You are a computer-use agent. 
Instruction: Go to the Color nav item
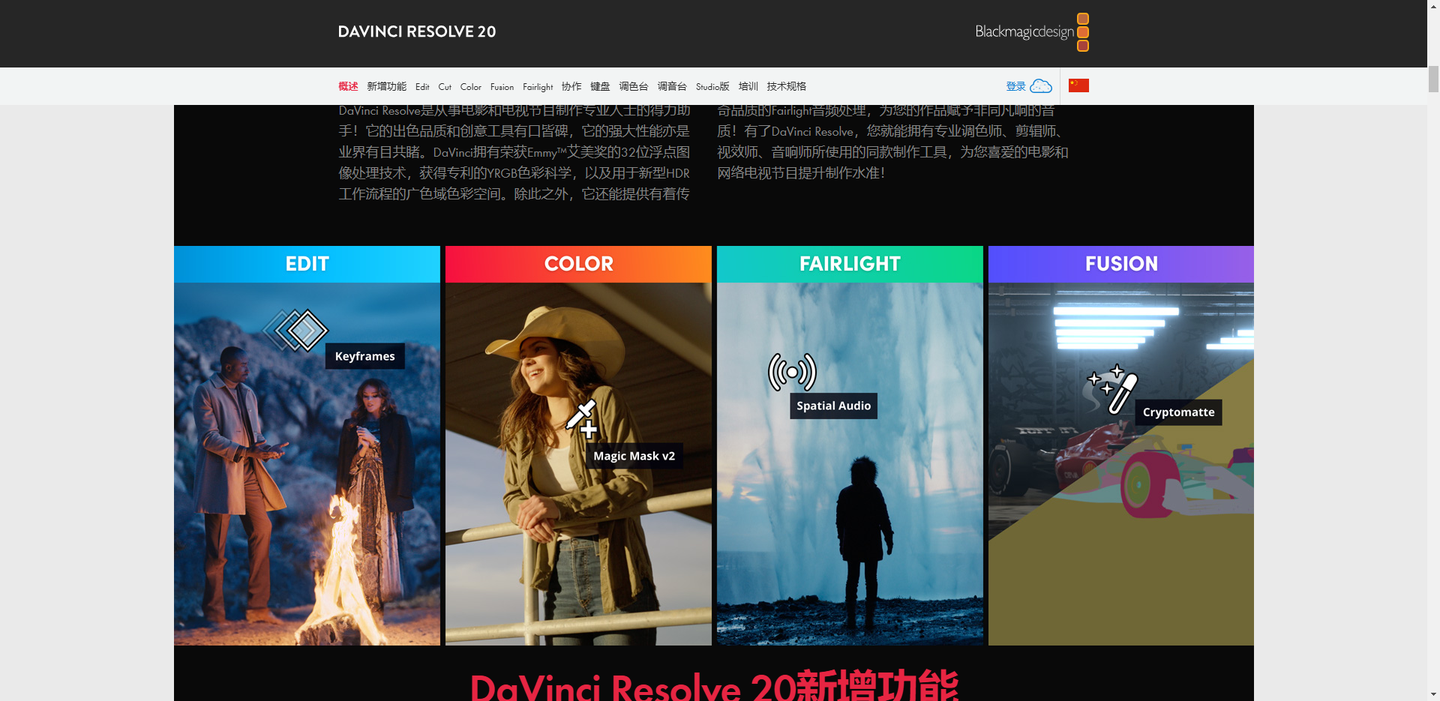pyautogui.click(x=471, y=87)
